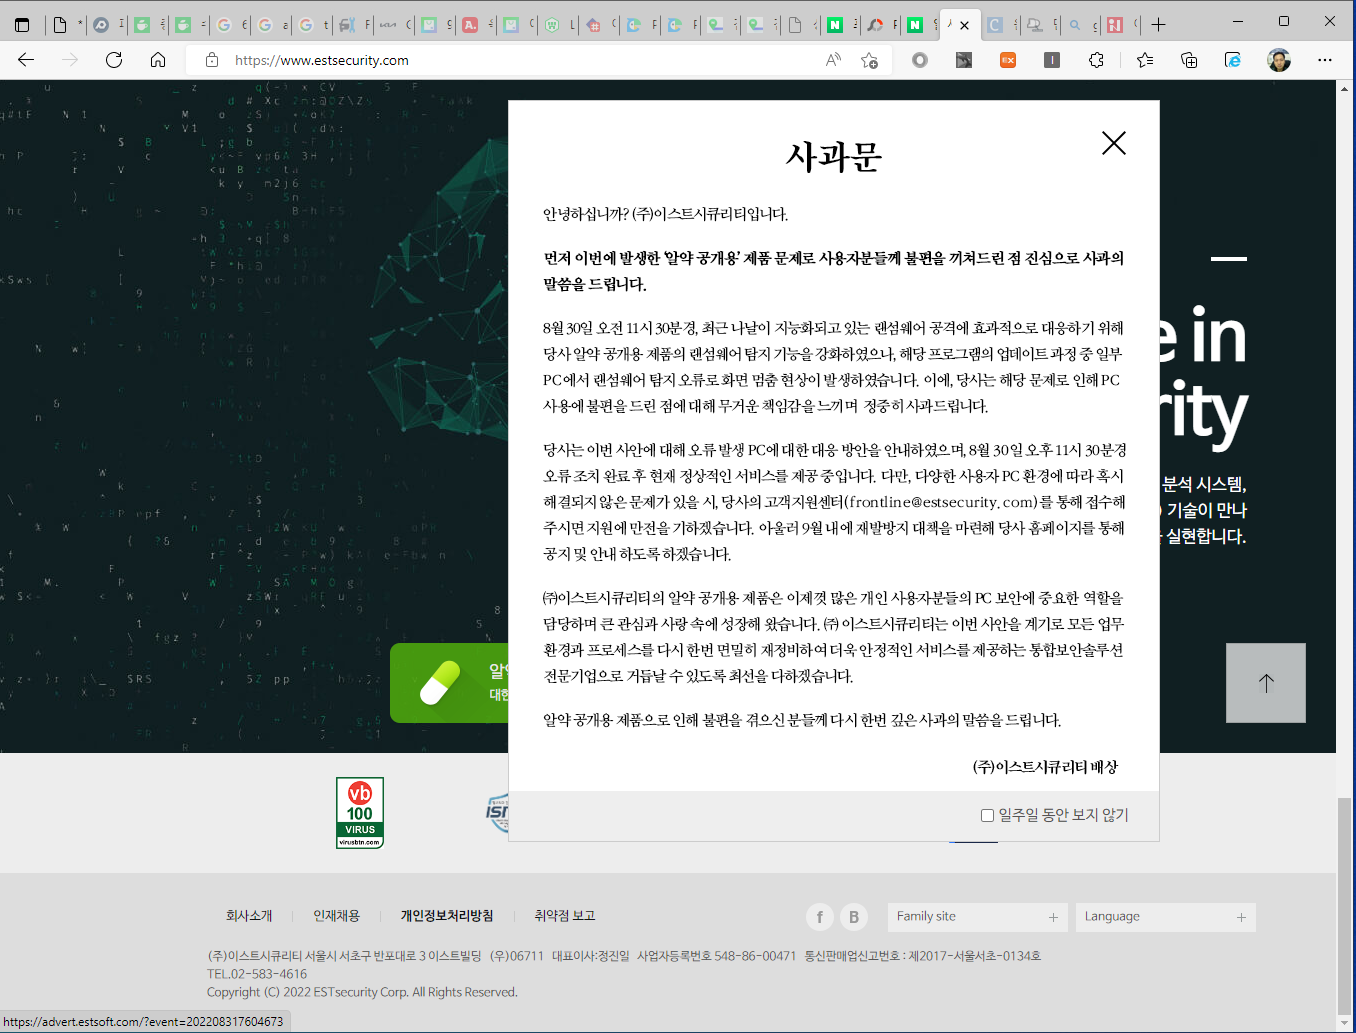
Task: Click the gray 'I' extension icon
Action: [x=1052, y=60]
